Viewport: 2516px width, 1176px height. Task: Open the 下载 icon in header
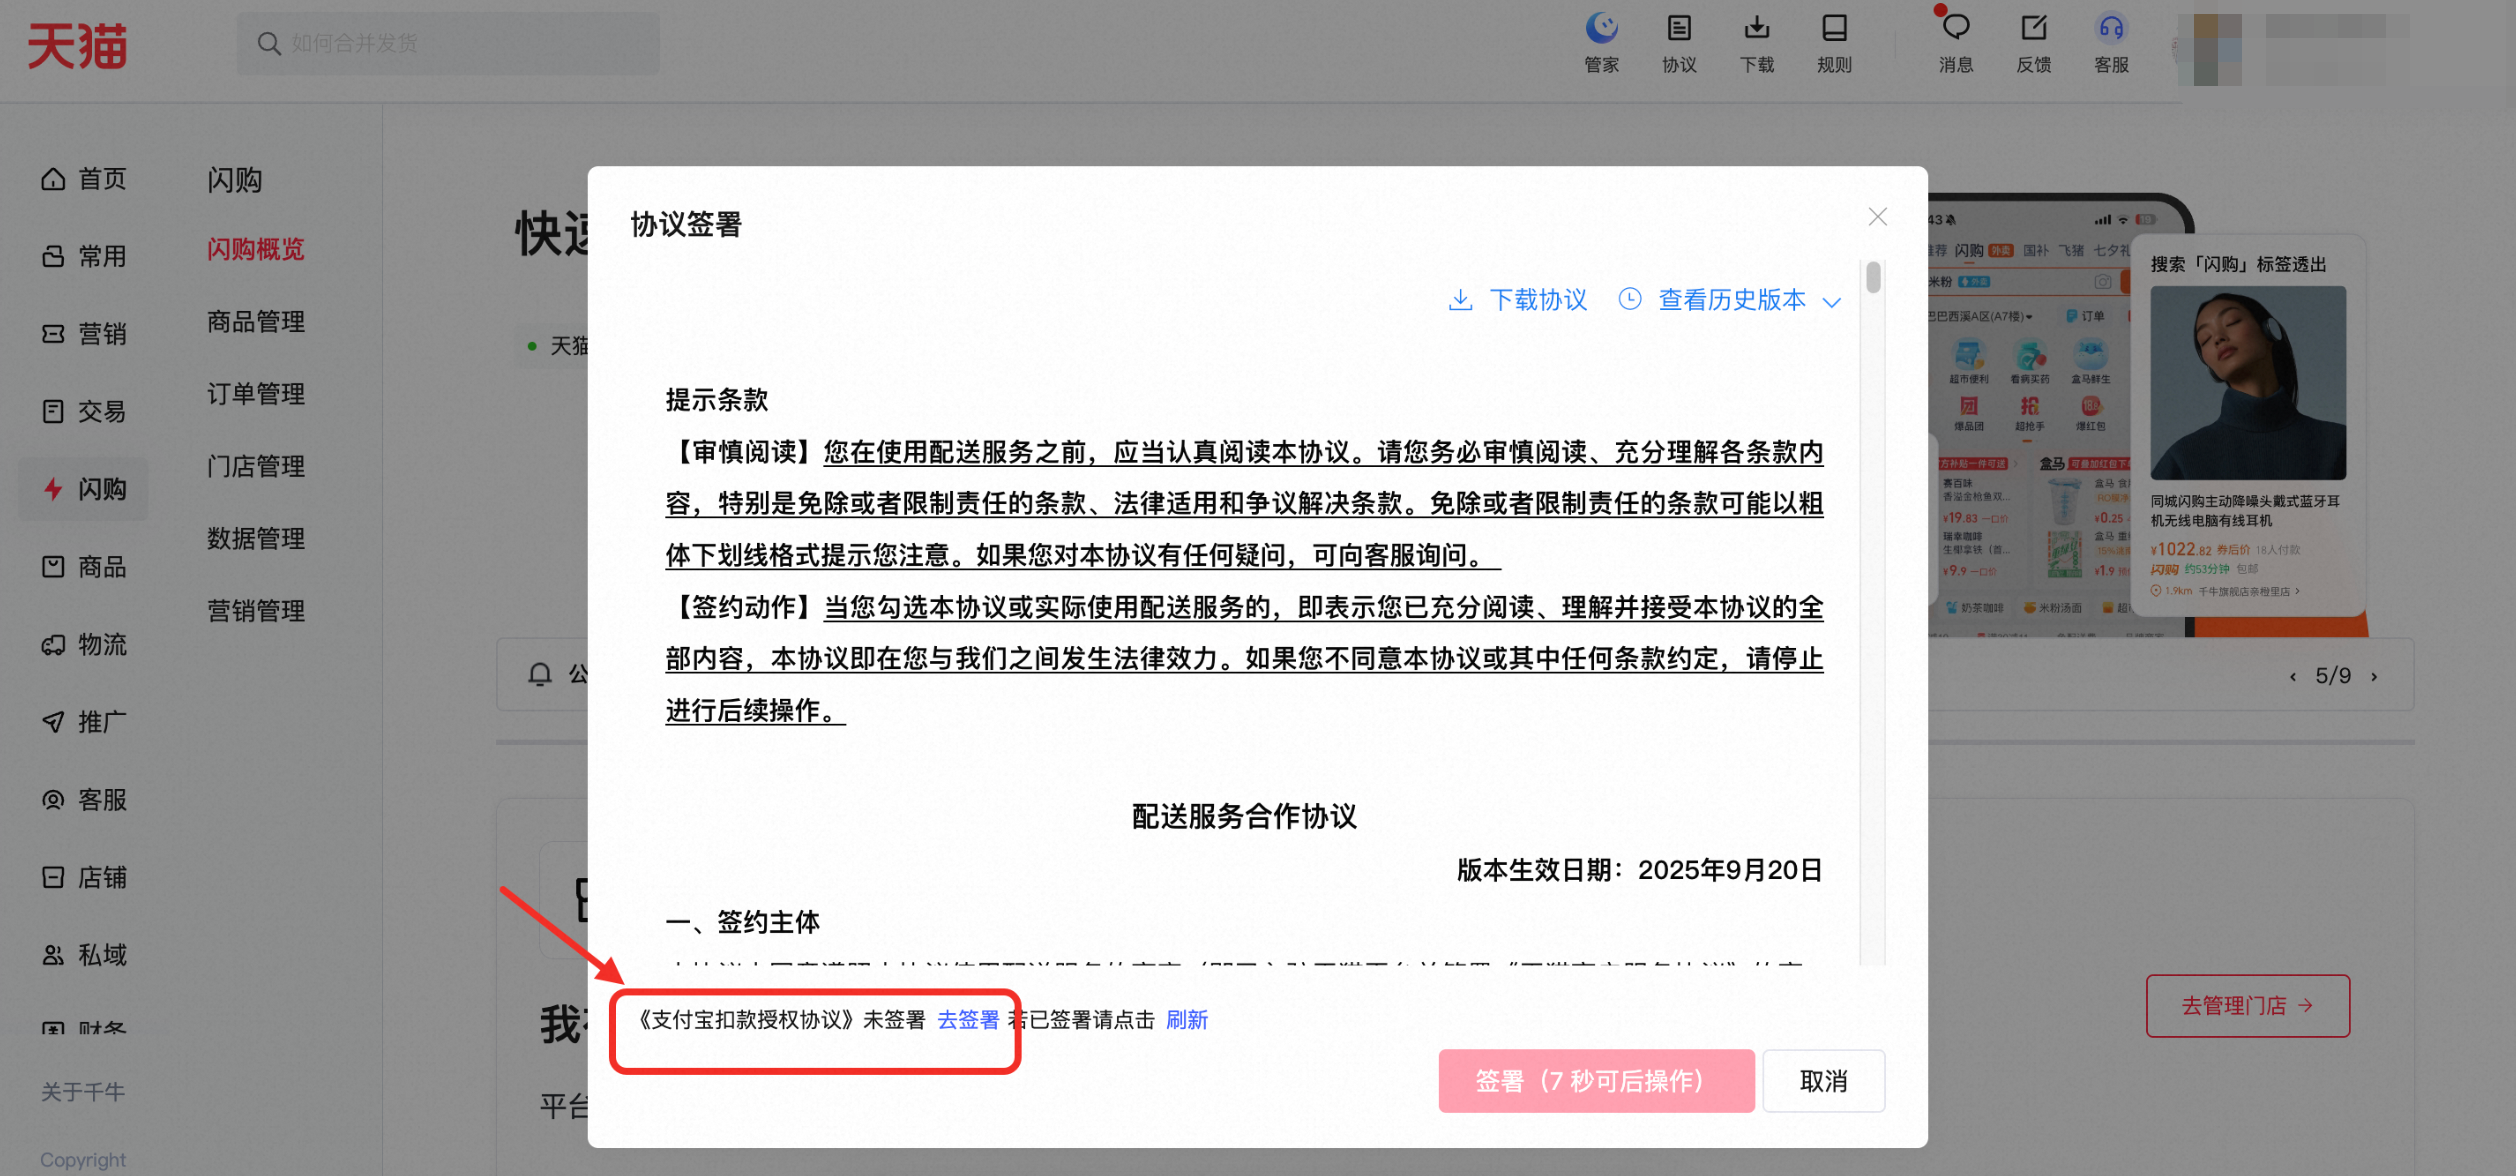point(1756,43)
